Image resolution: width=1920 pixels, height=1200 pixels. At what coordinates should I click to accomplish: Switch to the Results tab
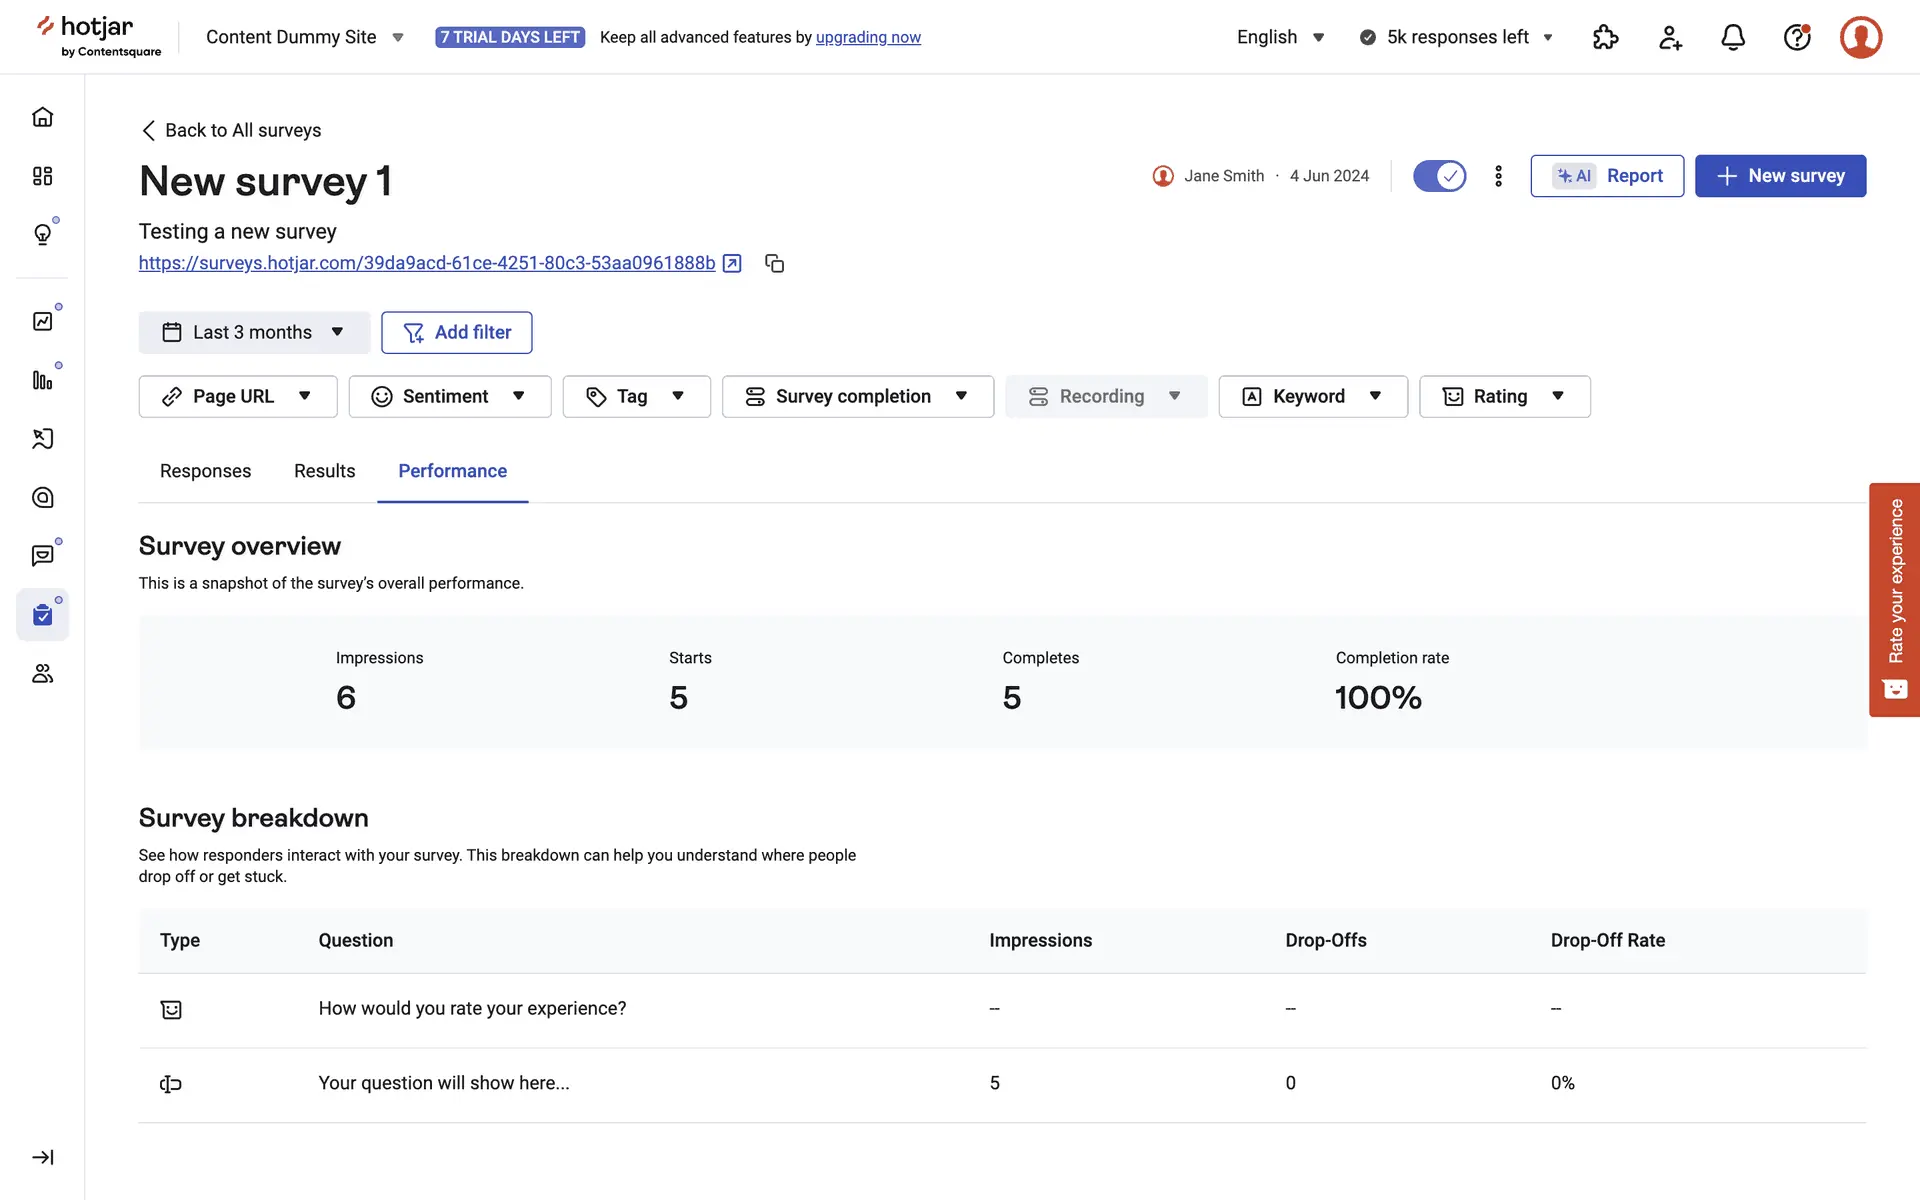click(x=324, y=471)
